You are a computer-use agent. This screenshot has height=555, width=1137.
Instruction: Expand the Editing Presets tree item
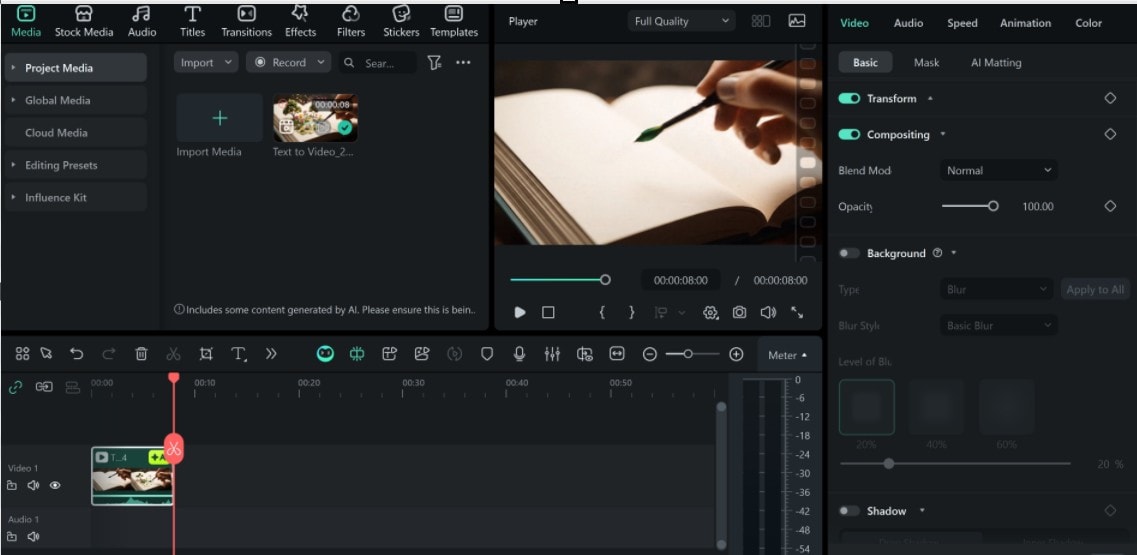(12, 165)
